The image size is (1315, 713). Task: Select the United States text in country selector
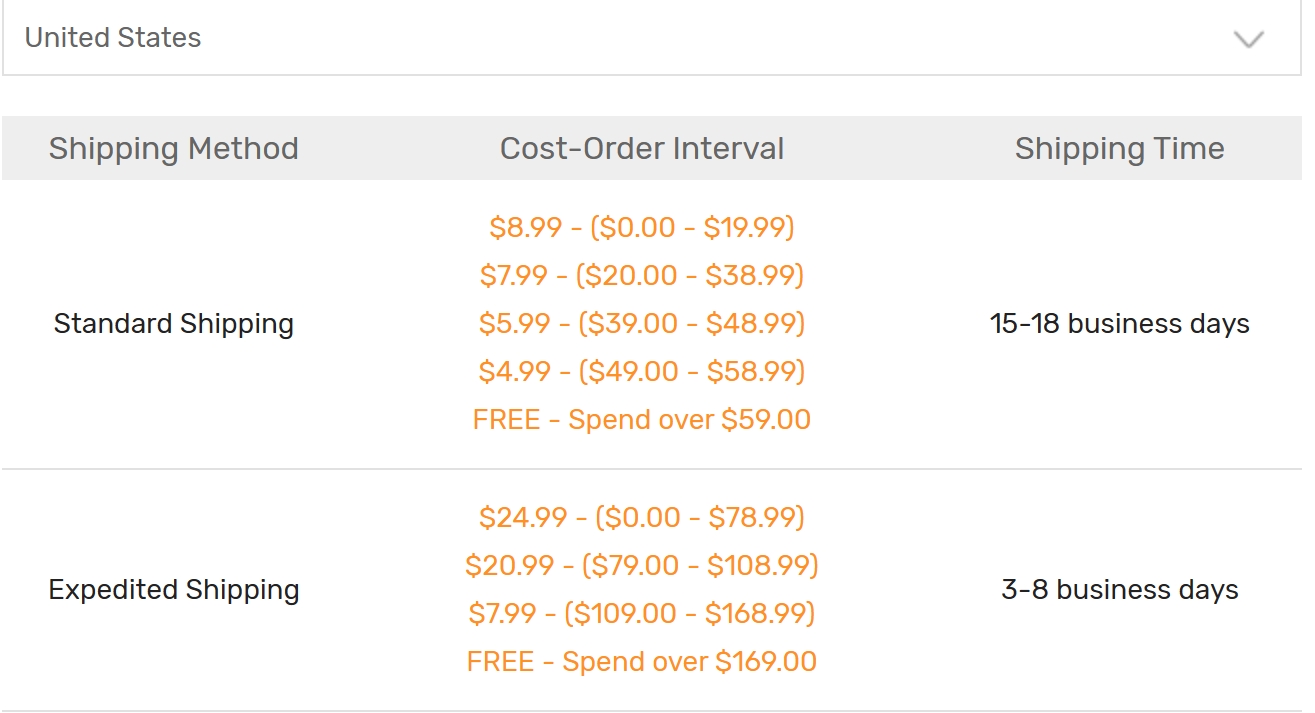(113, 38)
